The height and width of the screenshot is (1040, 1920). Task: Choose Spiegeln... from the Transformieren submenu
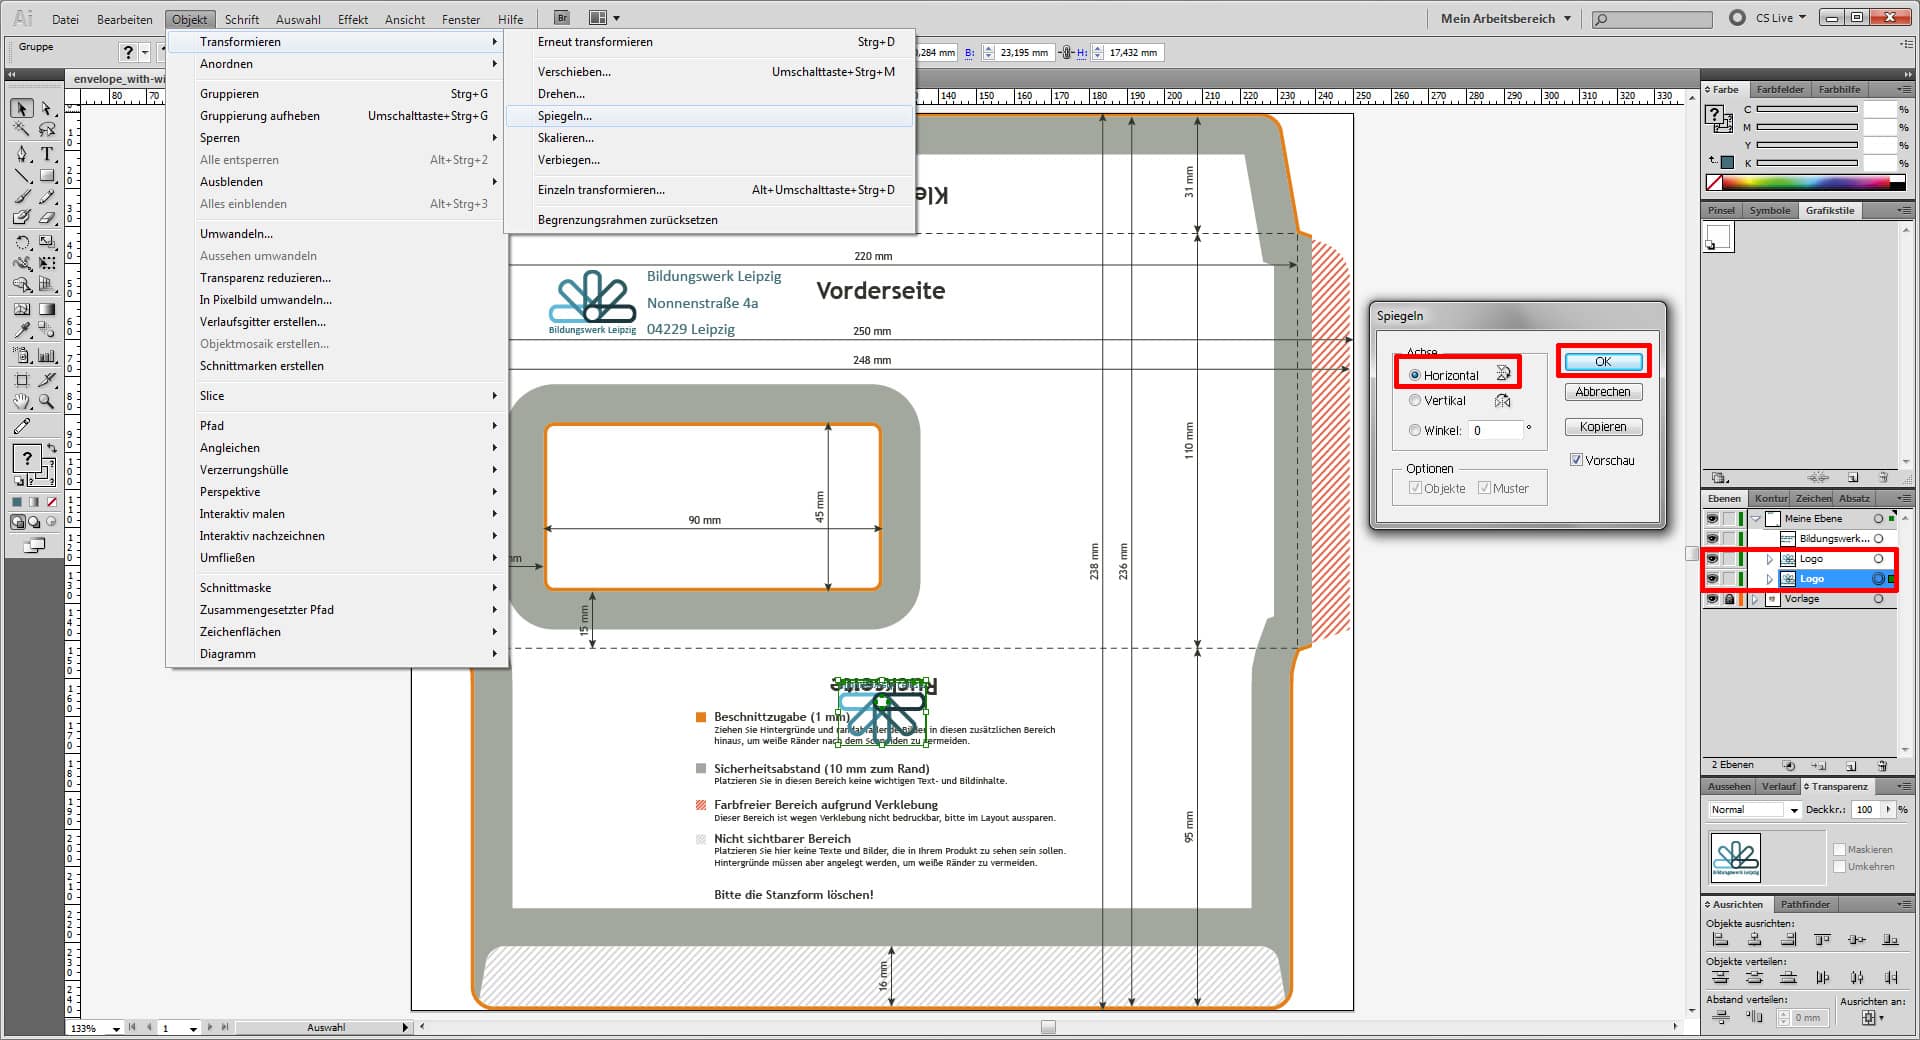(565, 116)
